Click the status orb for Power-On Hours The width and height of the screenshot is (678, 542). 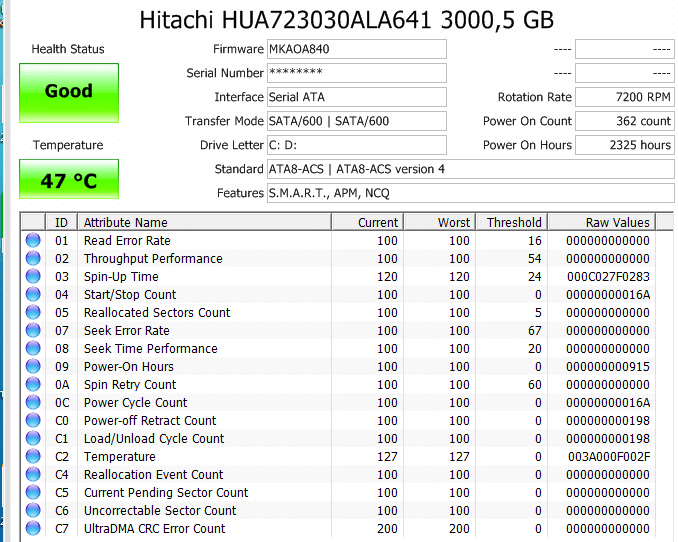point(33,366)
